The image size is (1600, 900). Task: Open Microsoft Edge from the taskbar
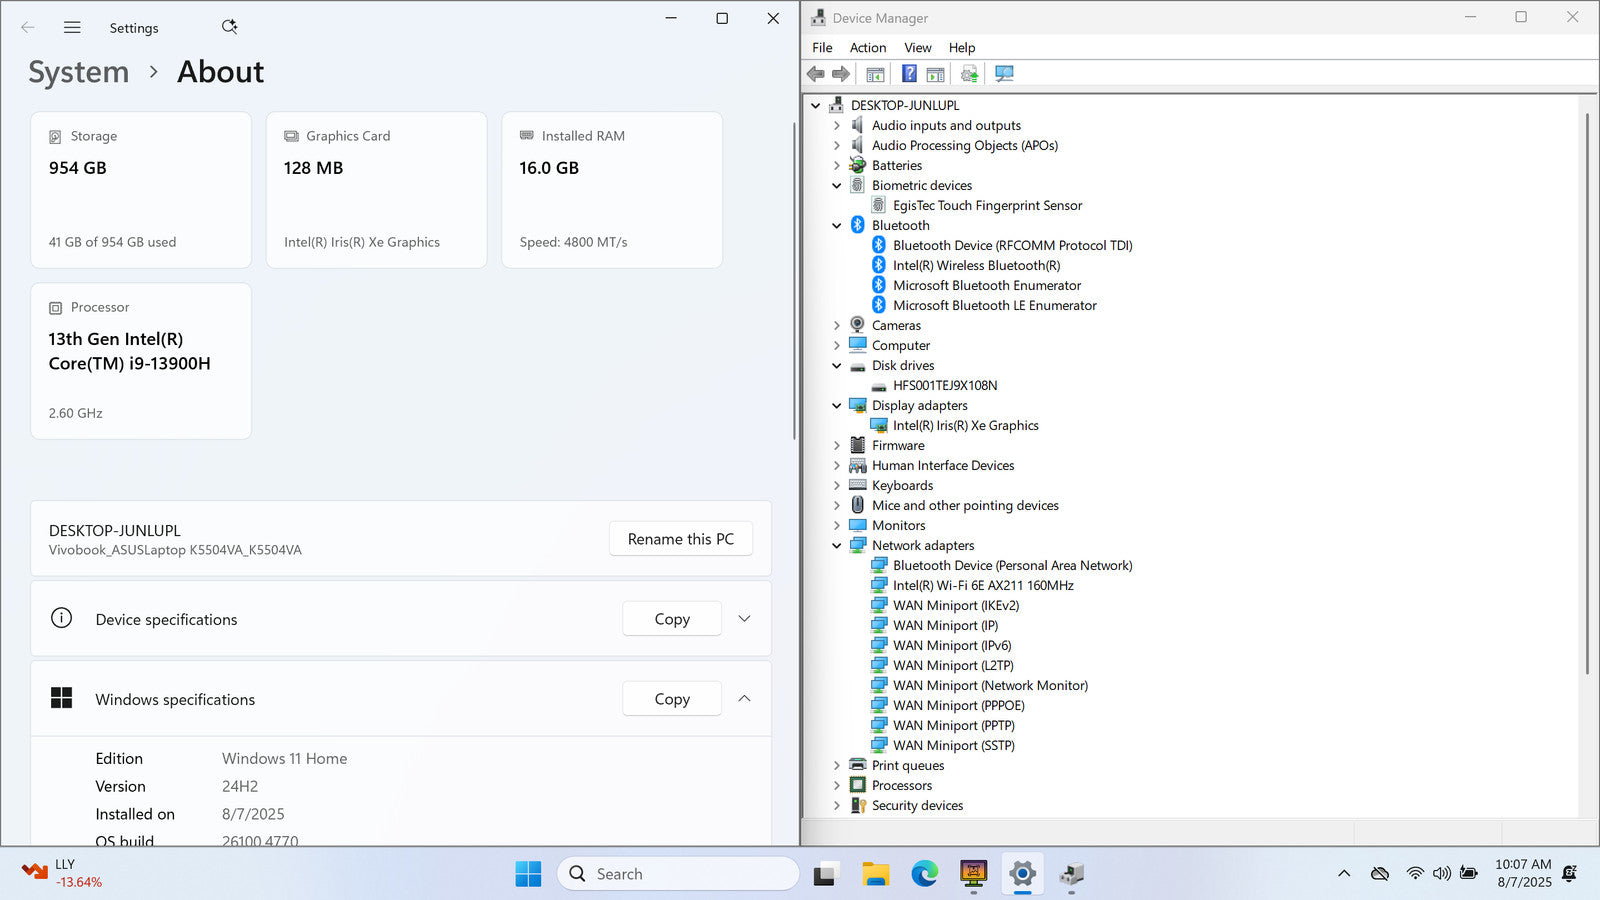[x=924, y=874]
